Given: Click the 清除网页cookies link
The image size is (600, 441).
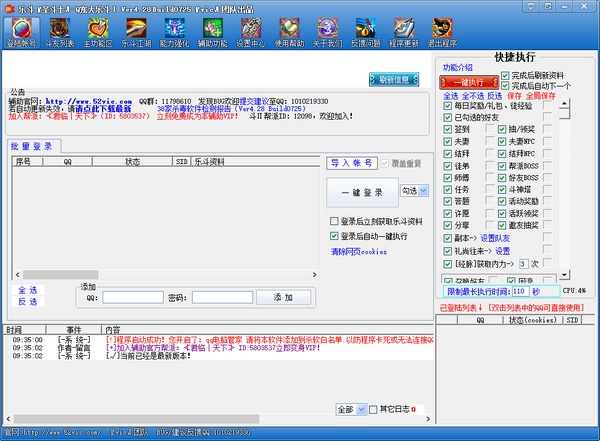Looking at the screenshot, I should [x=357, y=251].
